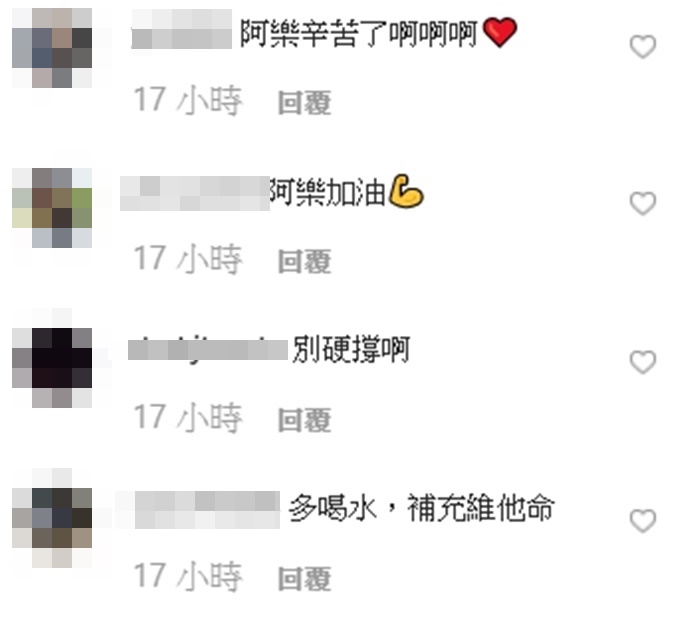Like the 阿樂加油 comment
This screenshot has width=700, height=631.
[x=642, y=204]
